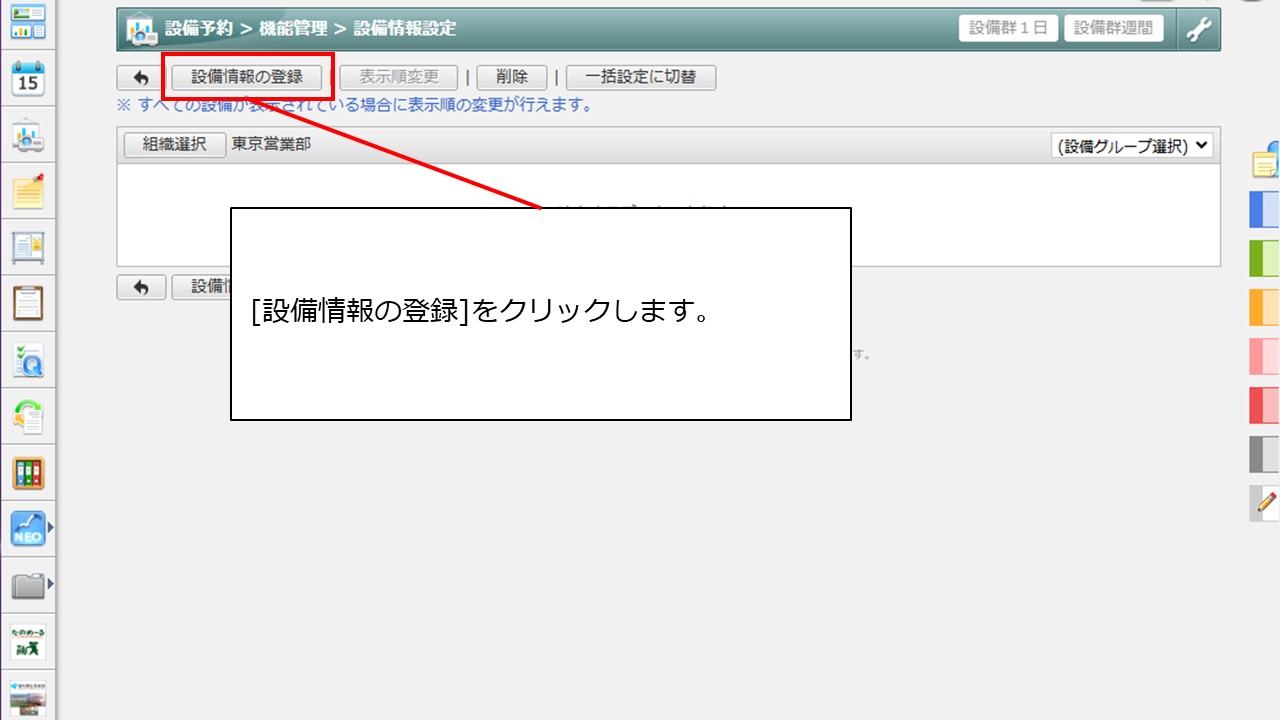Screen dimensions: 1280x720
Task: Open the calendar icon showing 15
Action: (x=28, y=78)
